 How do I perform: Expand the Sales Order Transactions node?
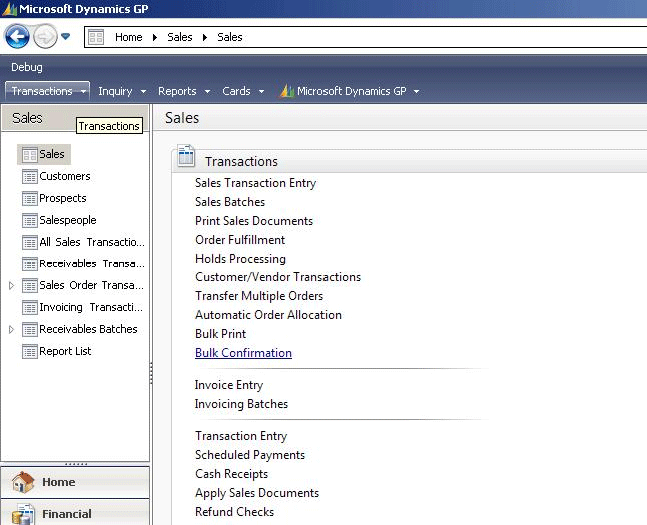[11, 285]
